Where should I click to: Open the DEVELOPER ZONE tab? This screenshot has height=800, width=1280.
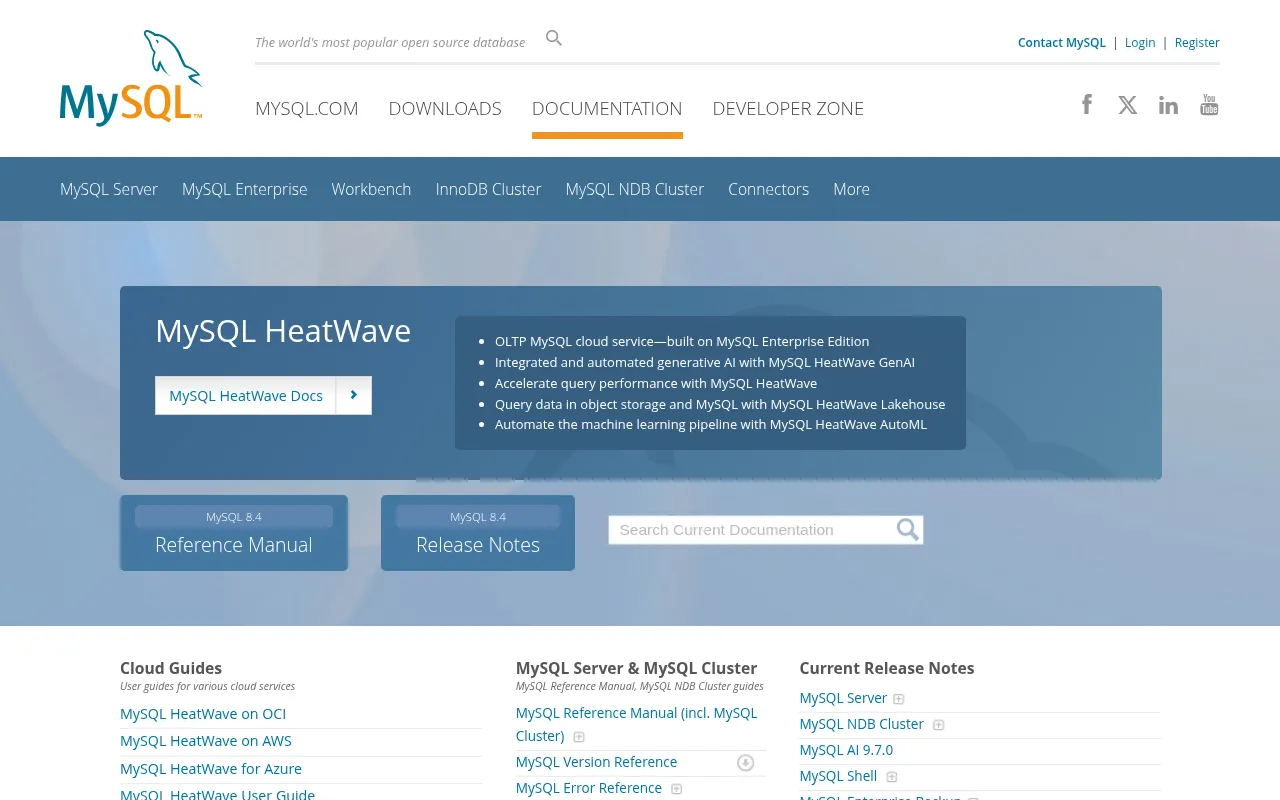[x=788, y=108]
